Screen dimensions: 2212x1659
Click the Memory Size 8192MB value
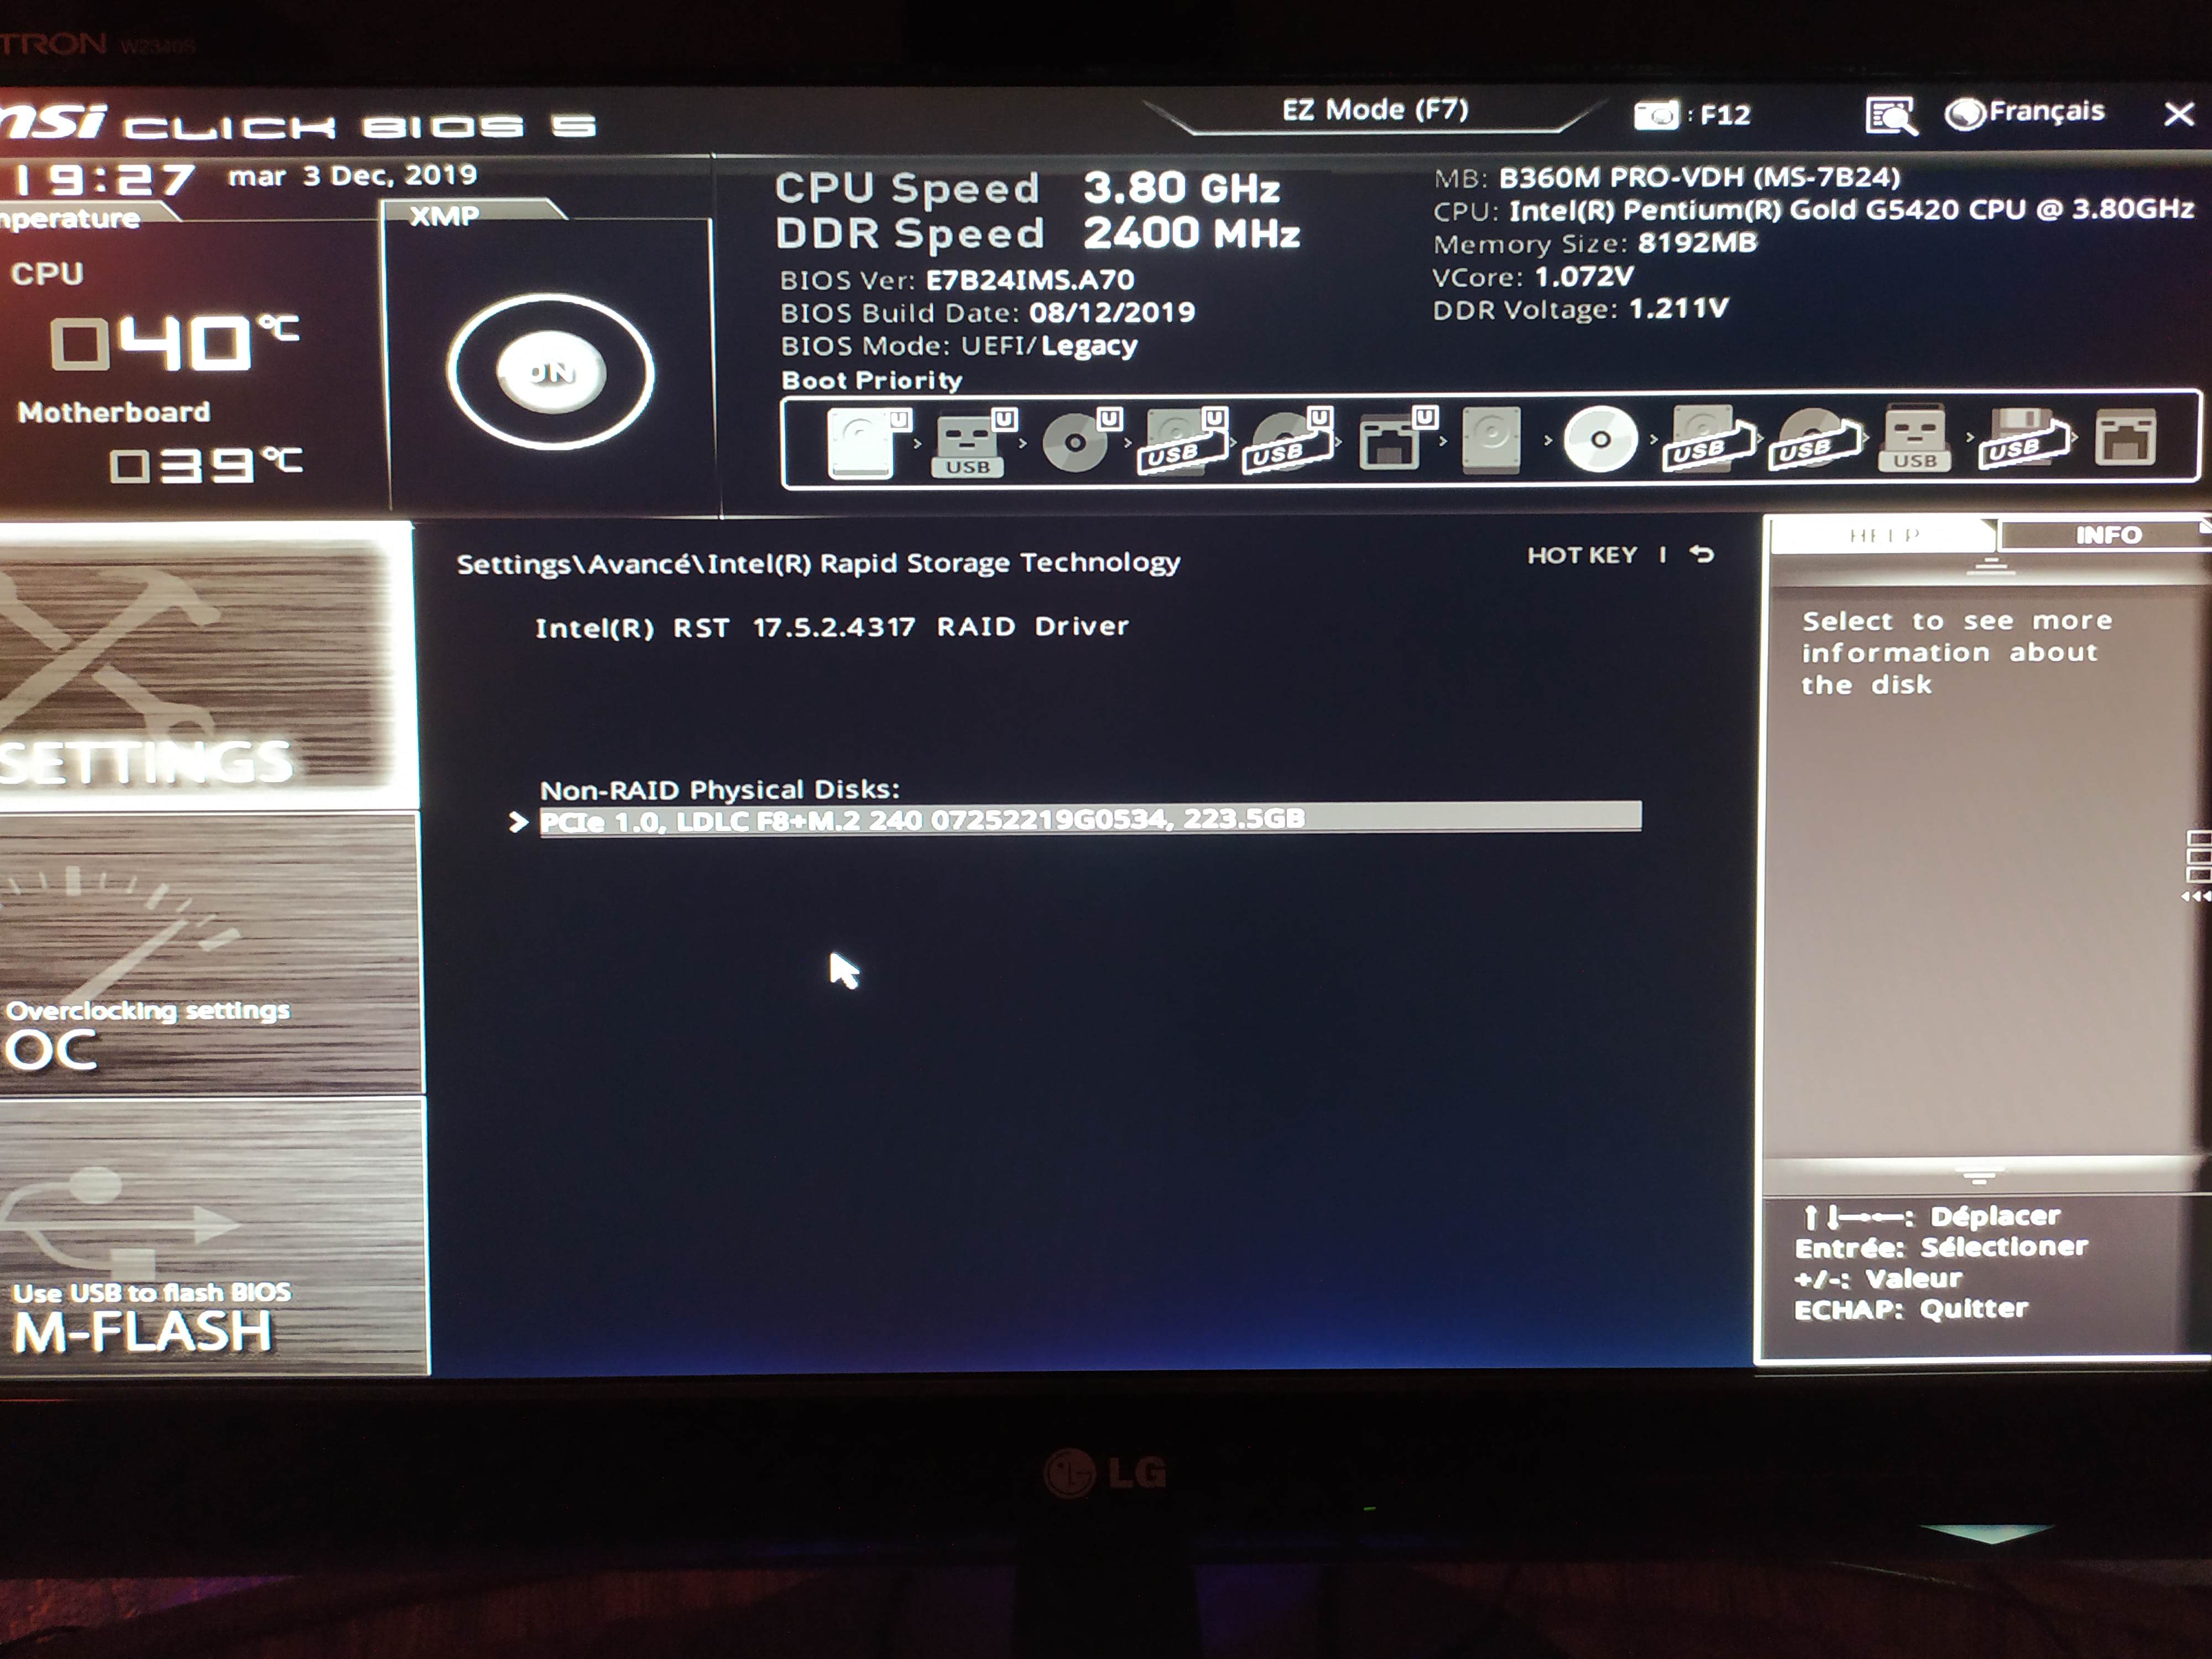1696,243
